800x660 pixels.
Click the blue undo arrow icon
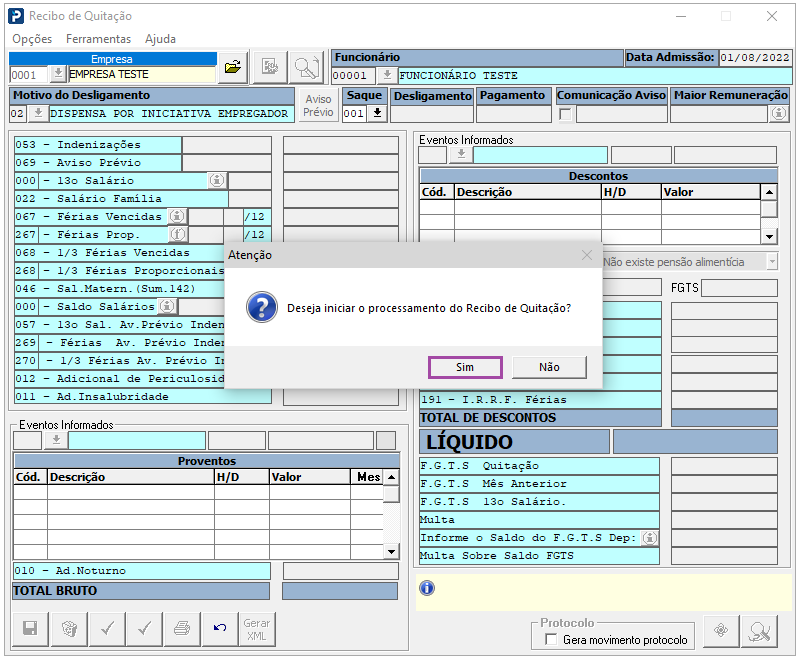point(220,629)
